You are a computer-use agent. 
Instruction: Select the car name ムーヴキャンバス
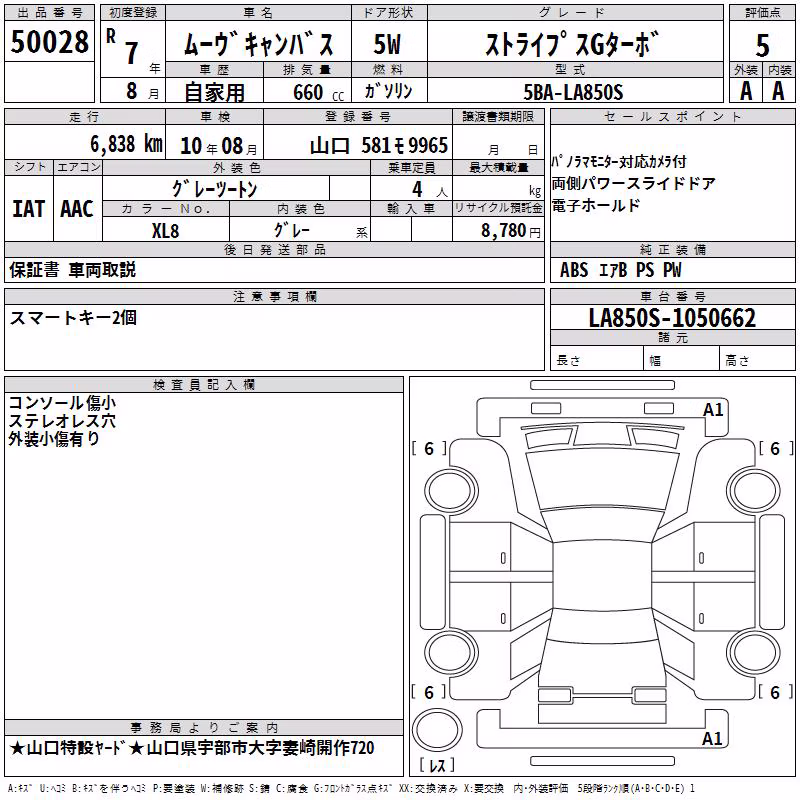click(258, 44)
